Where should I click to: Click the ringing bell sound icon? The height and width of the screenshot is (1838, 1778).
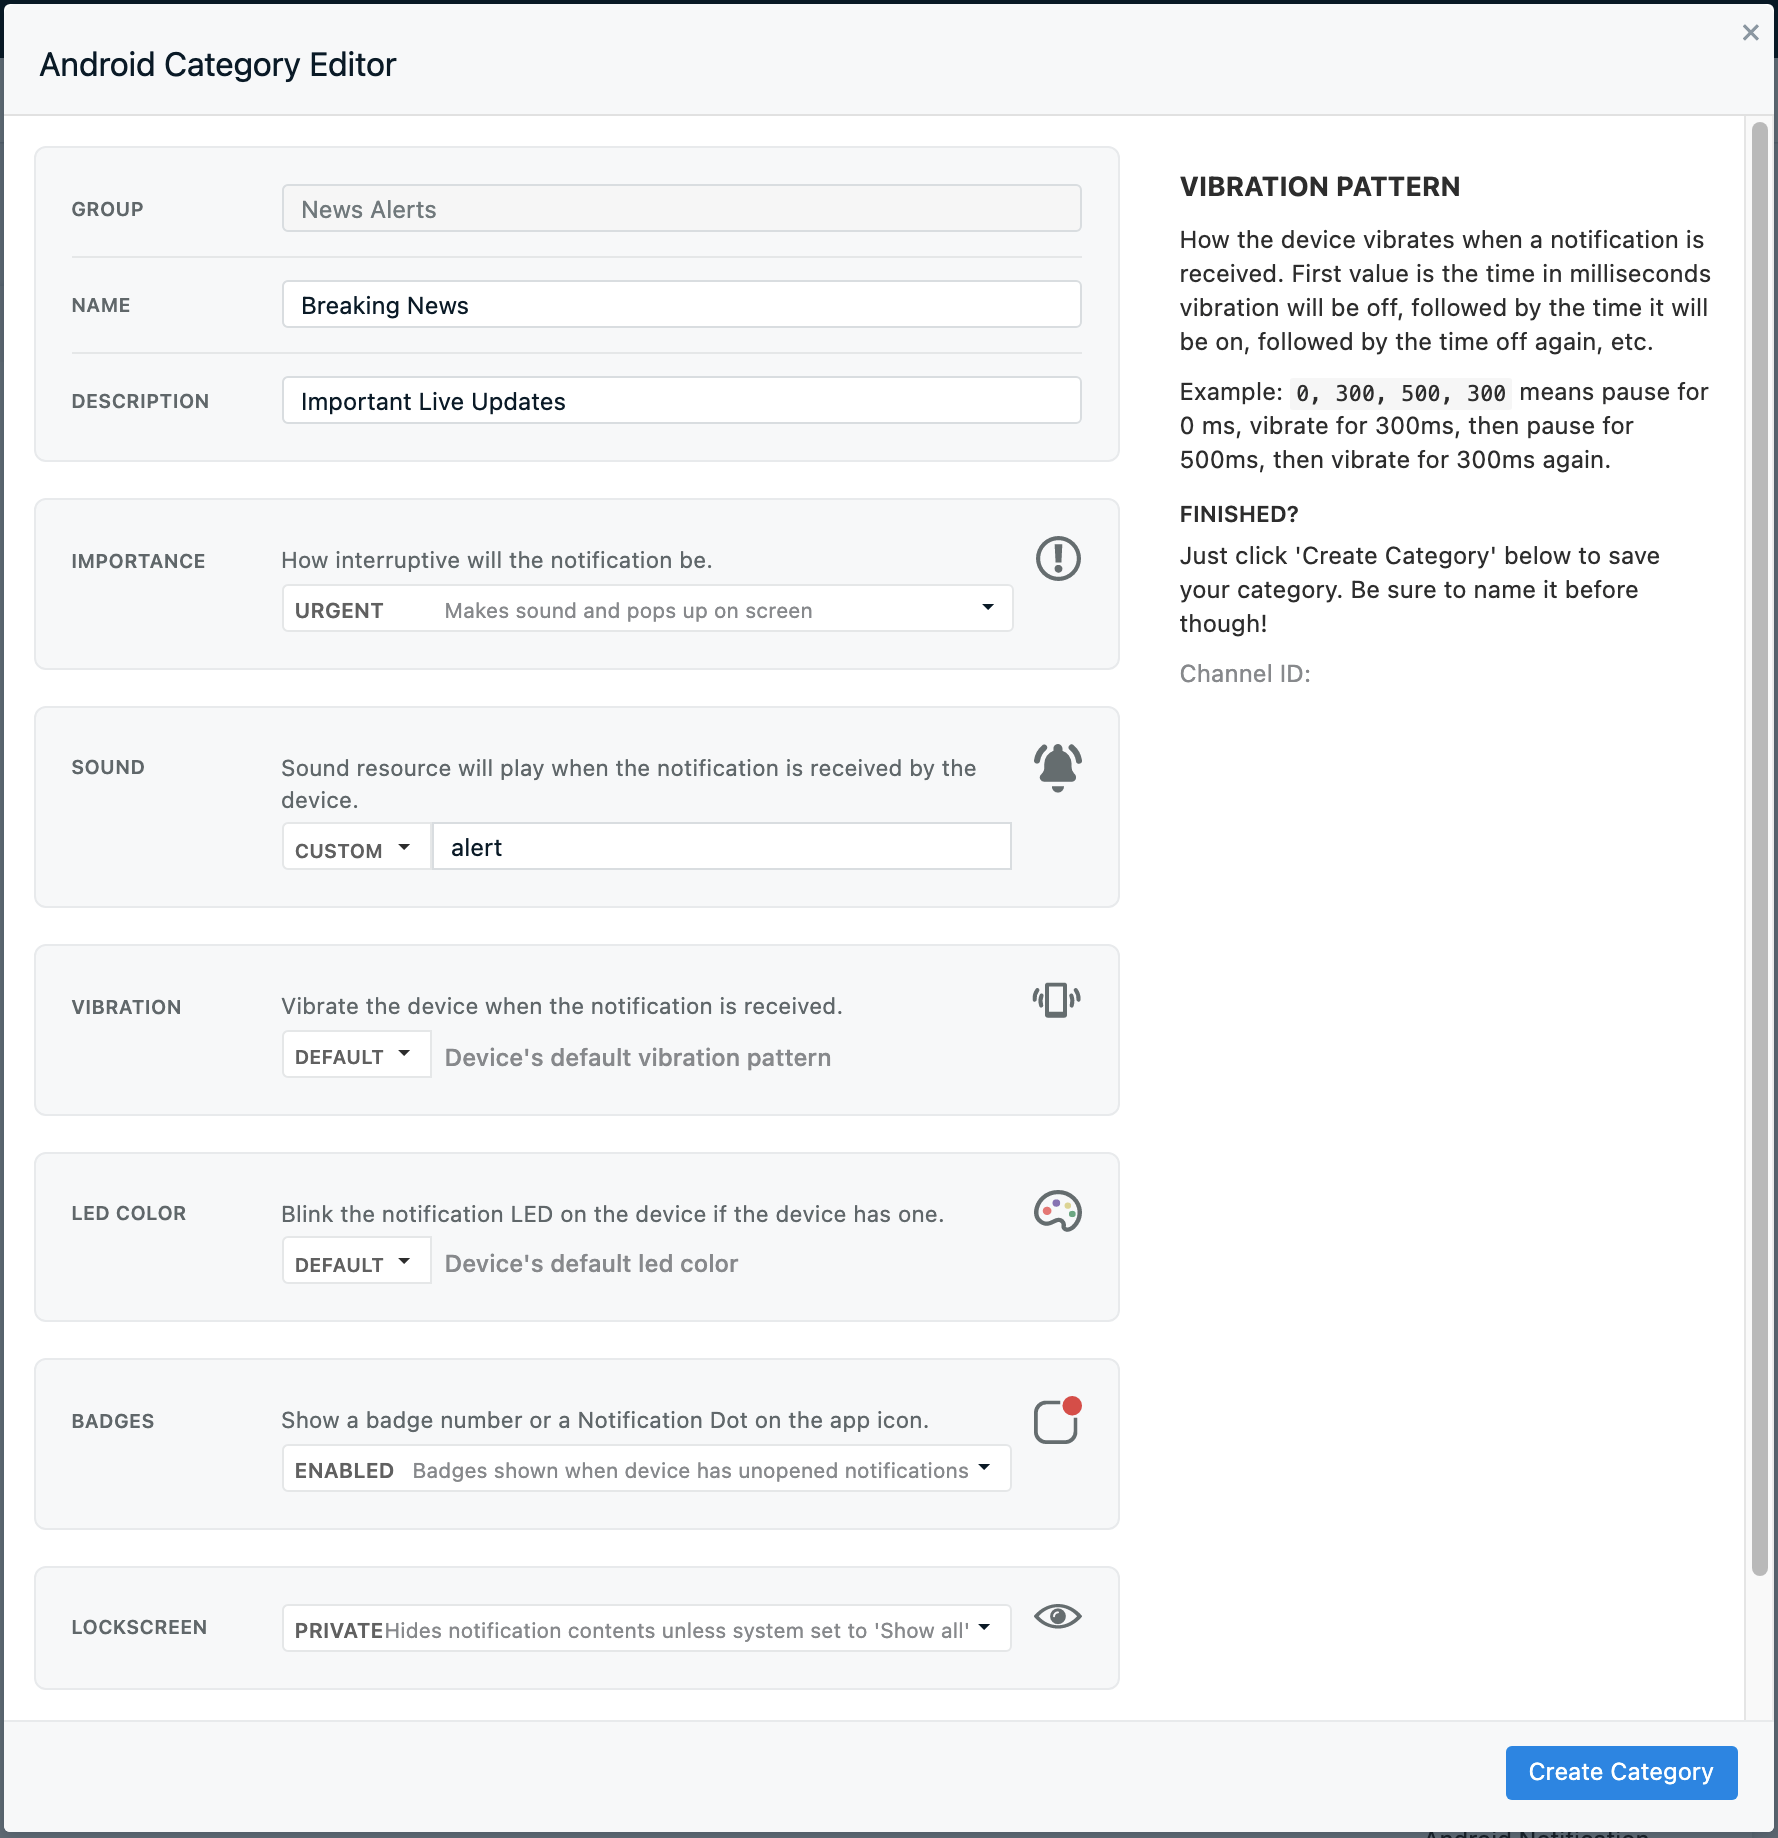(x=1058, y=767)
